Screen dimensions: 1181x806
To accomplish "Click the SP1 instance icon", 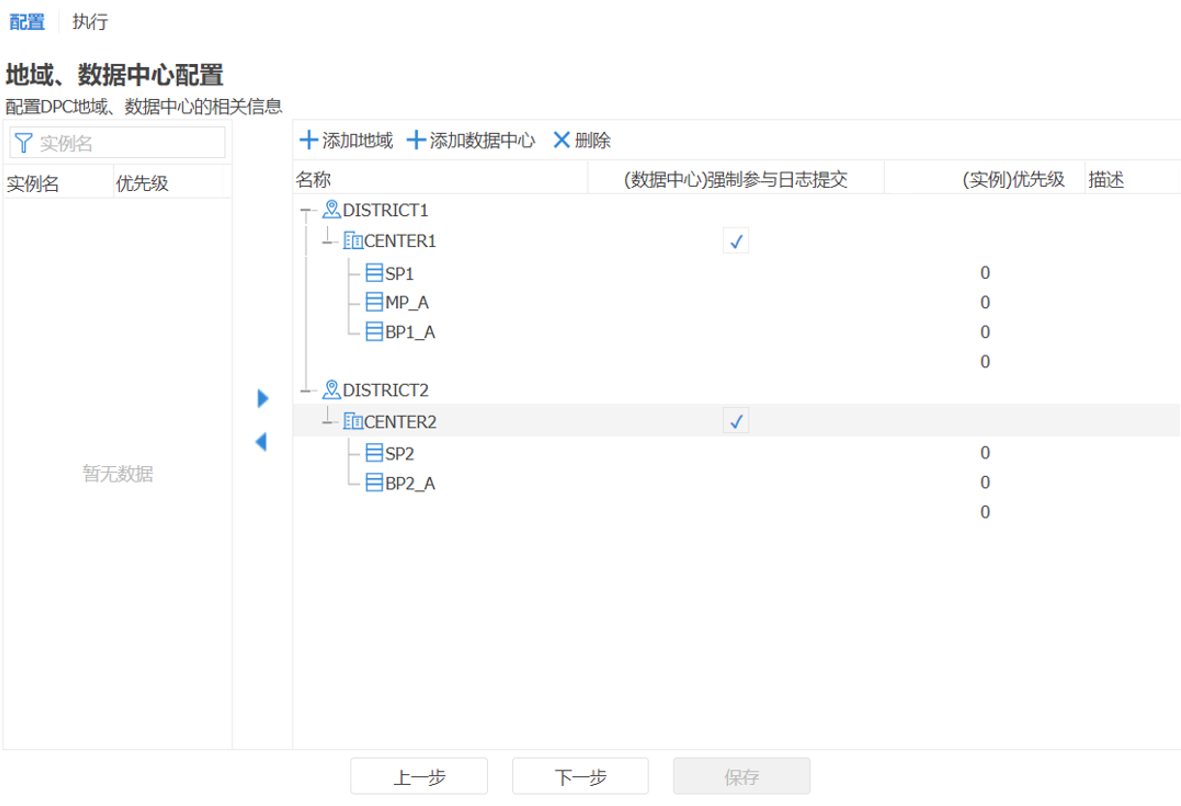I will pos(374,273).
